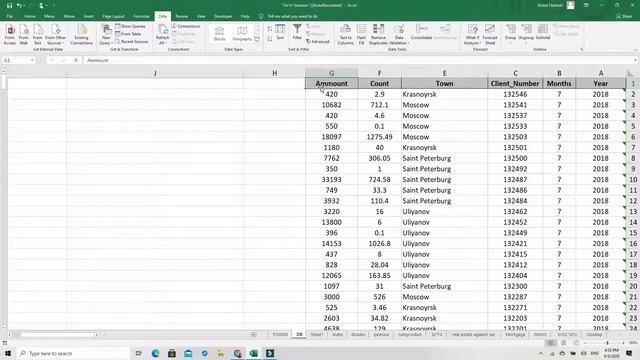Screen dimensions: 640x360
Task: Toggle the Filter funnel
Action: pyautogui.click(x=297, y=32)
